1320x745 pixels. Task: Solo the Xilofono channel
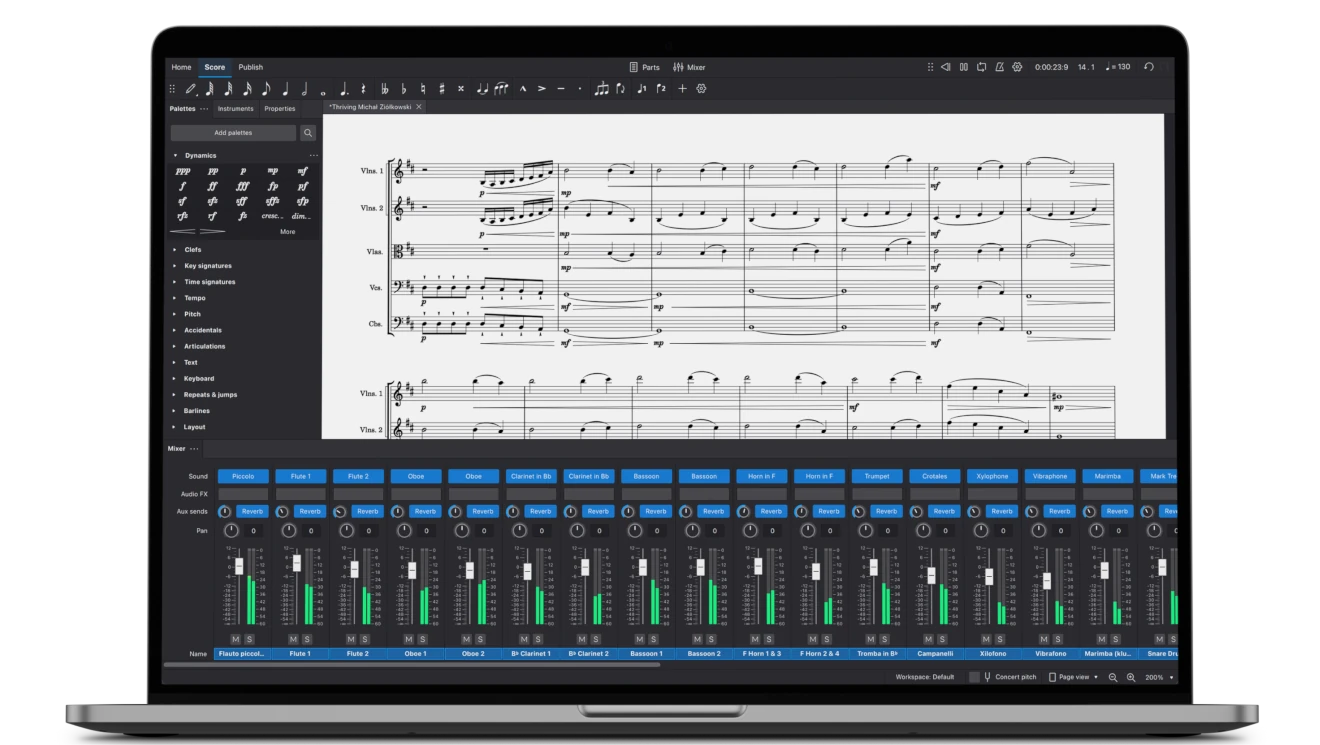point(999,639)
